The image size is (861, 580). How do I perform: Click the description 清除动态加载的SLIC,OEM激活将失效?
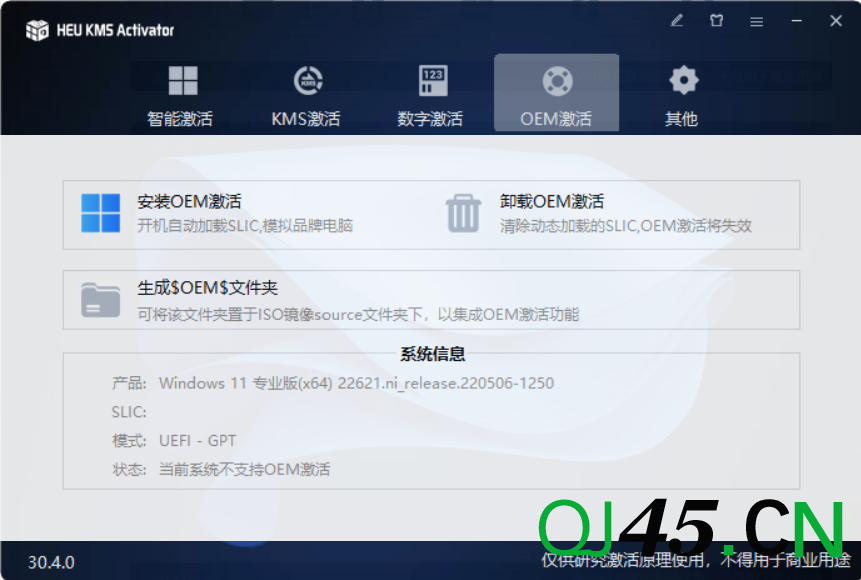(625, 226)
